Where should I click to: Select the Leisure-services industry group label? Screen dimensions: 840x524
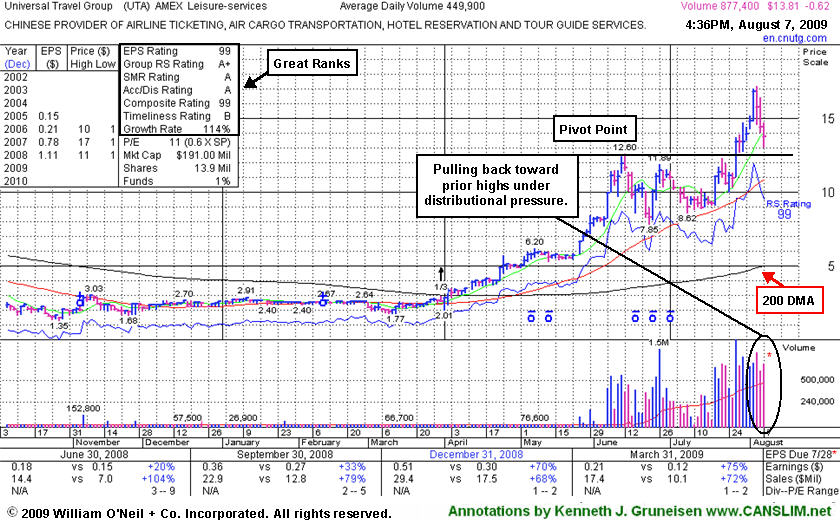227,6
